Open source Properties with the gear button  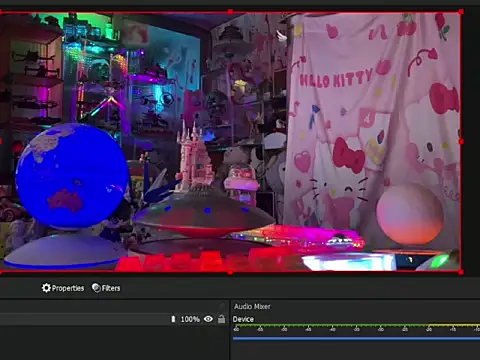coord(63,288)
